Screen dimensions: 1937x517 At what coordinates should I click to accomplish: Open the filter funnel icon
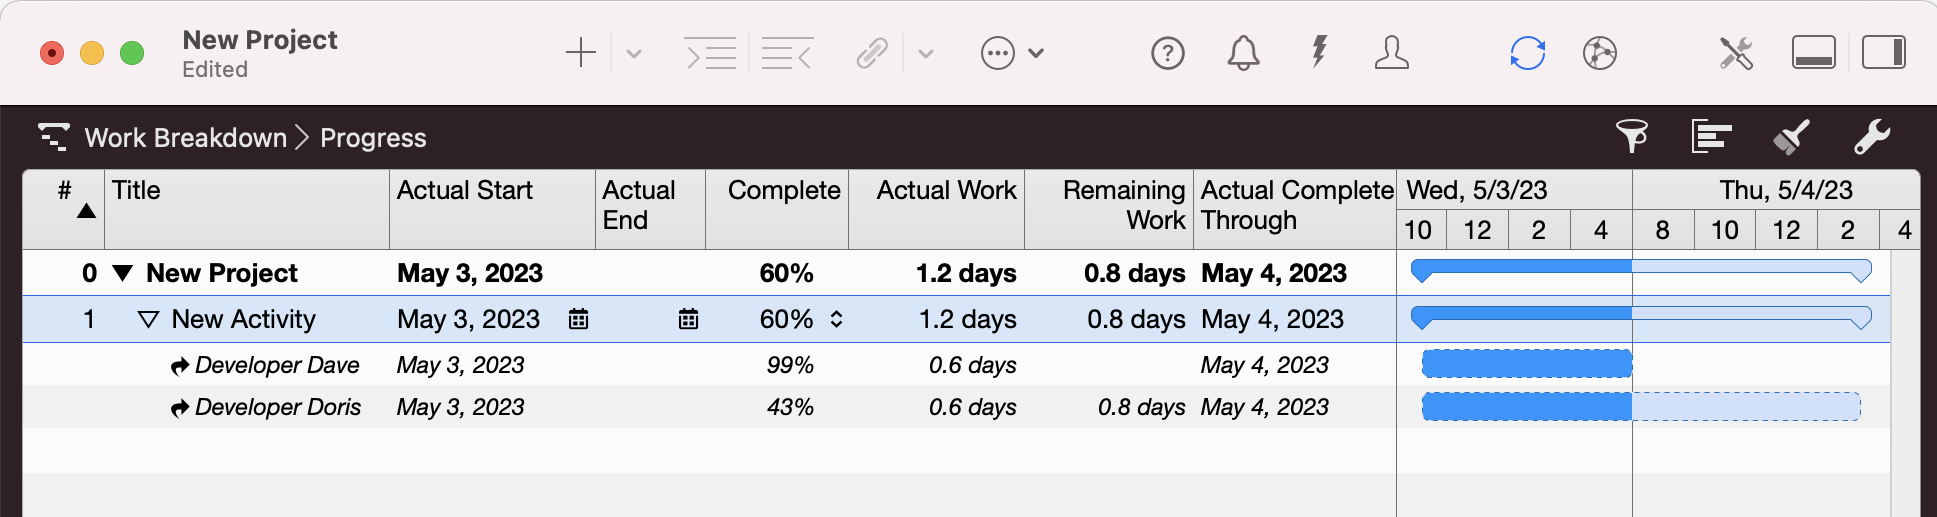point(1632,137)
